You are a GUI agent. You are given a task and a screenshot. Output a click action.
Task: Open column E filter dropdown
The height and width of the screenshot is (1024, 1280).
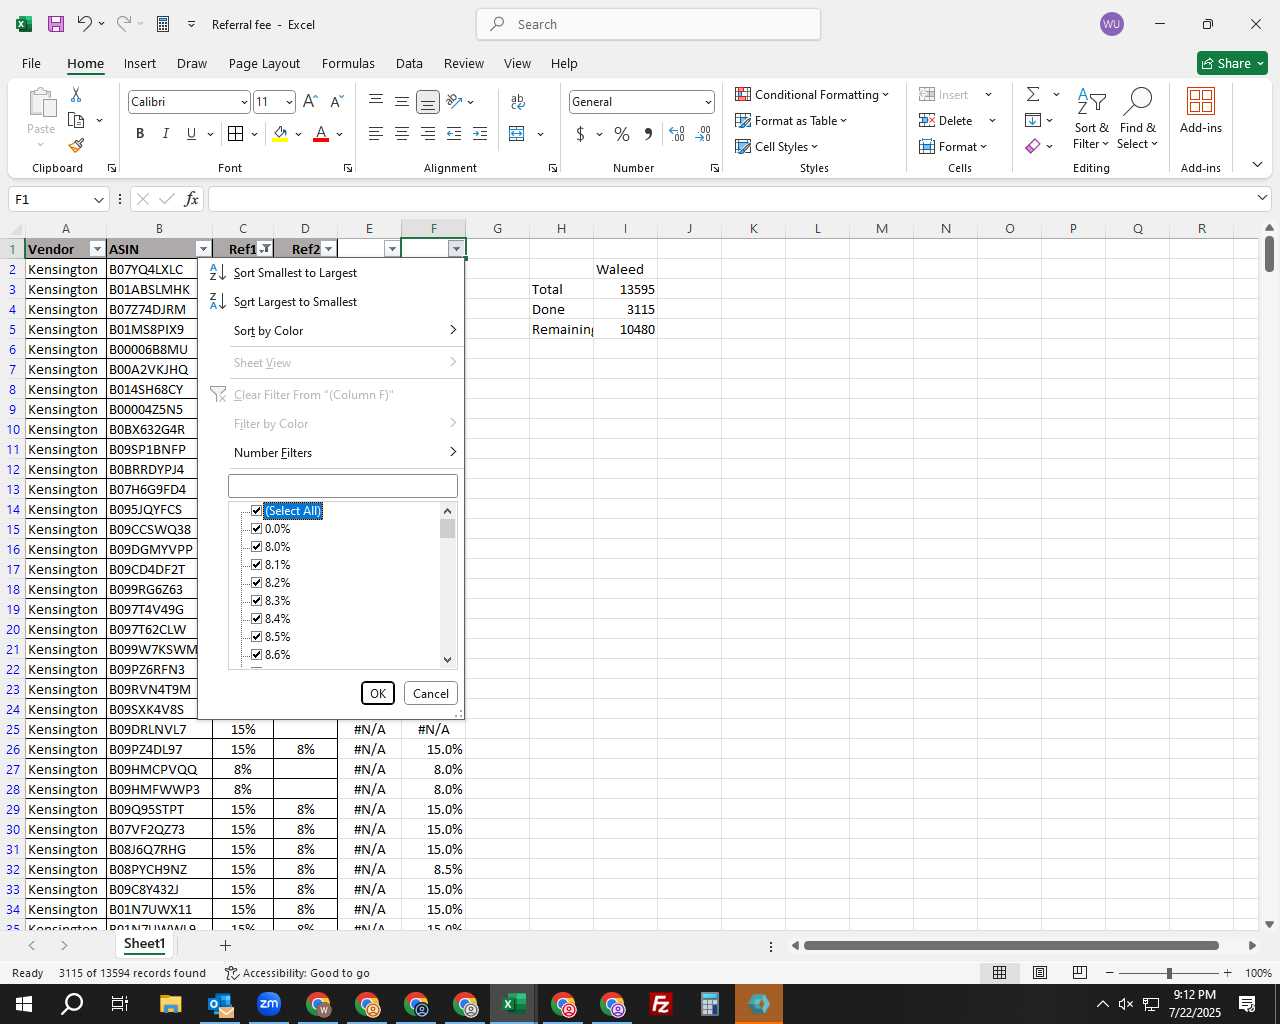click(x=392, y=249)
